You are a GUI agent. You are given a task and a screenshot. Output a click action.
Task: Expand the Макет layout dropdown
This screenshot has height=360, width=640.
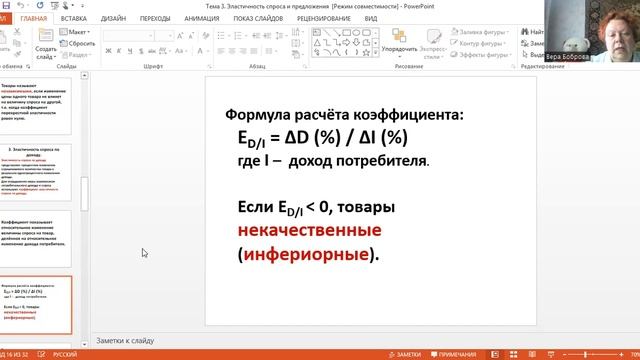pyautogui.click(x=75, y=32)
